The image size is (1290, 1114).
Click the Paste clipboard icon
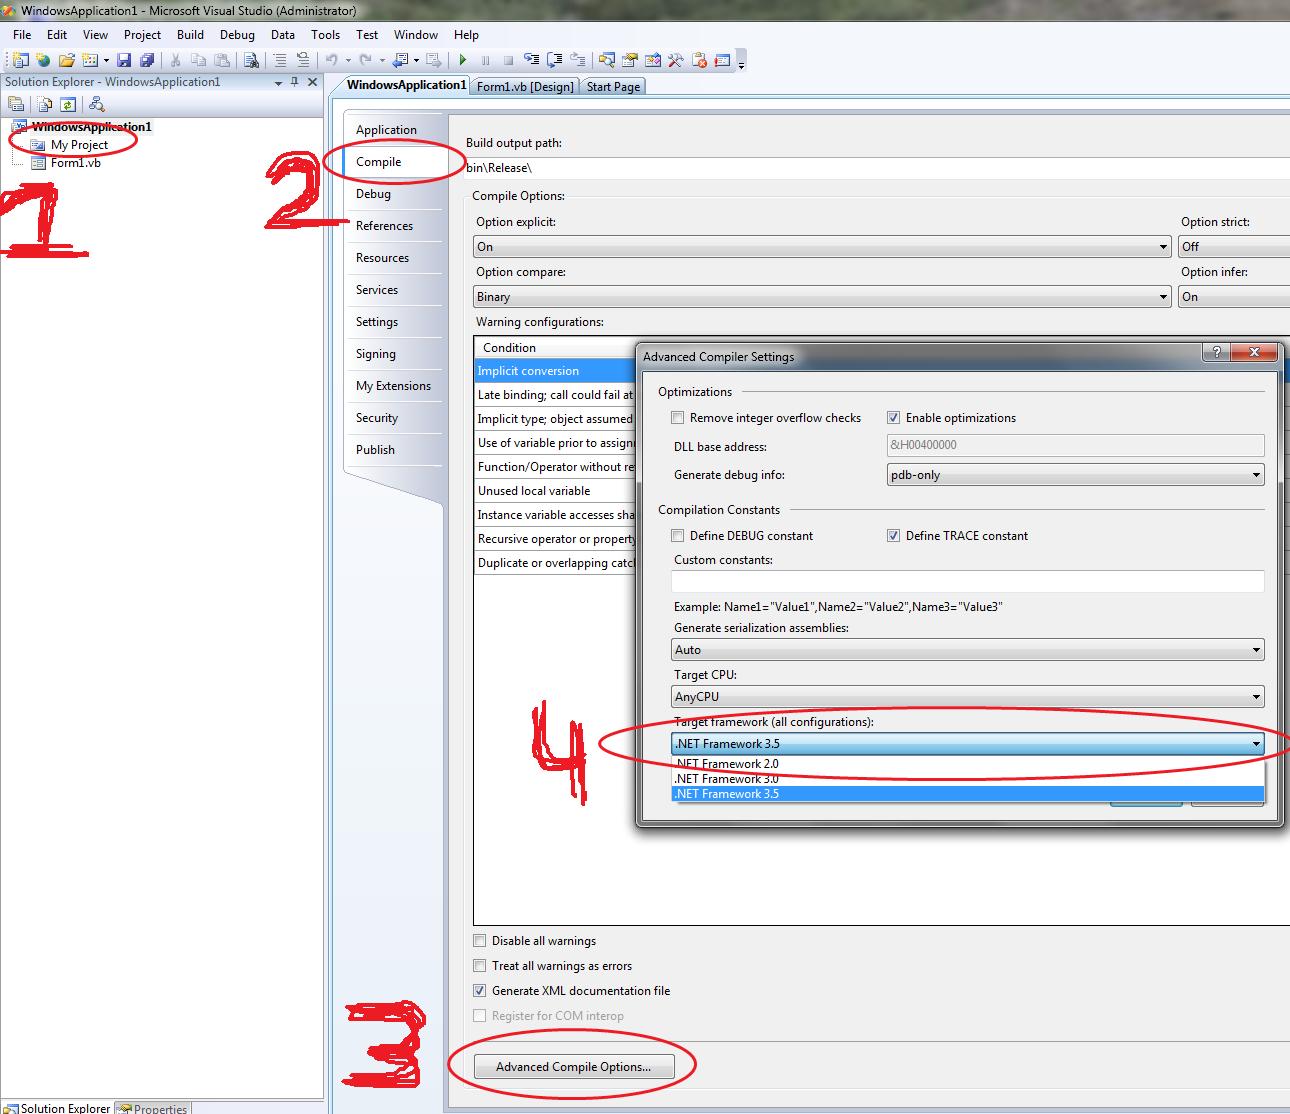pos(221,60)
